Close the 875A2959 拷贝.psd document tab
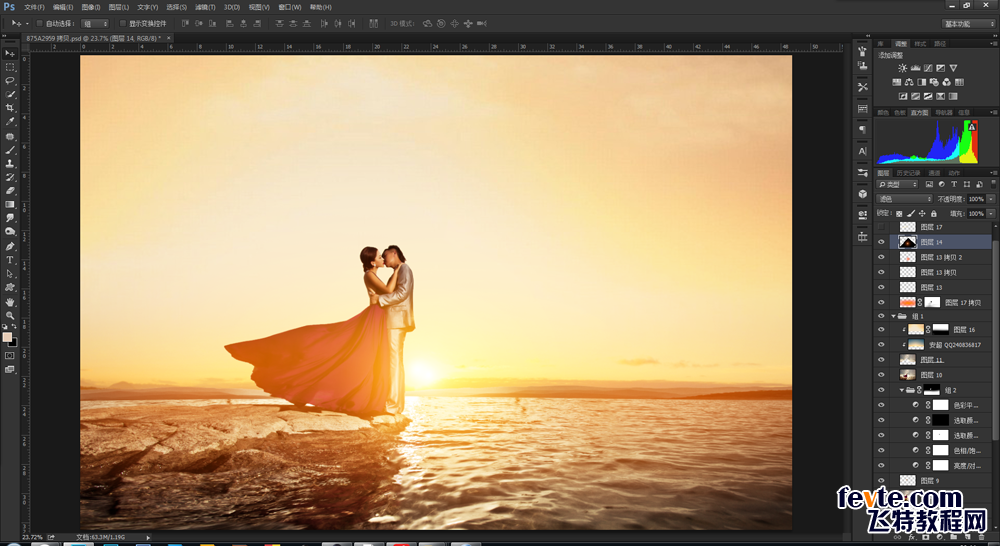Viewport: 1000px width, 546px height. tap(169, 38)
